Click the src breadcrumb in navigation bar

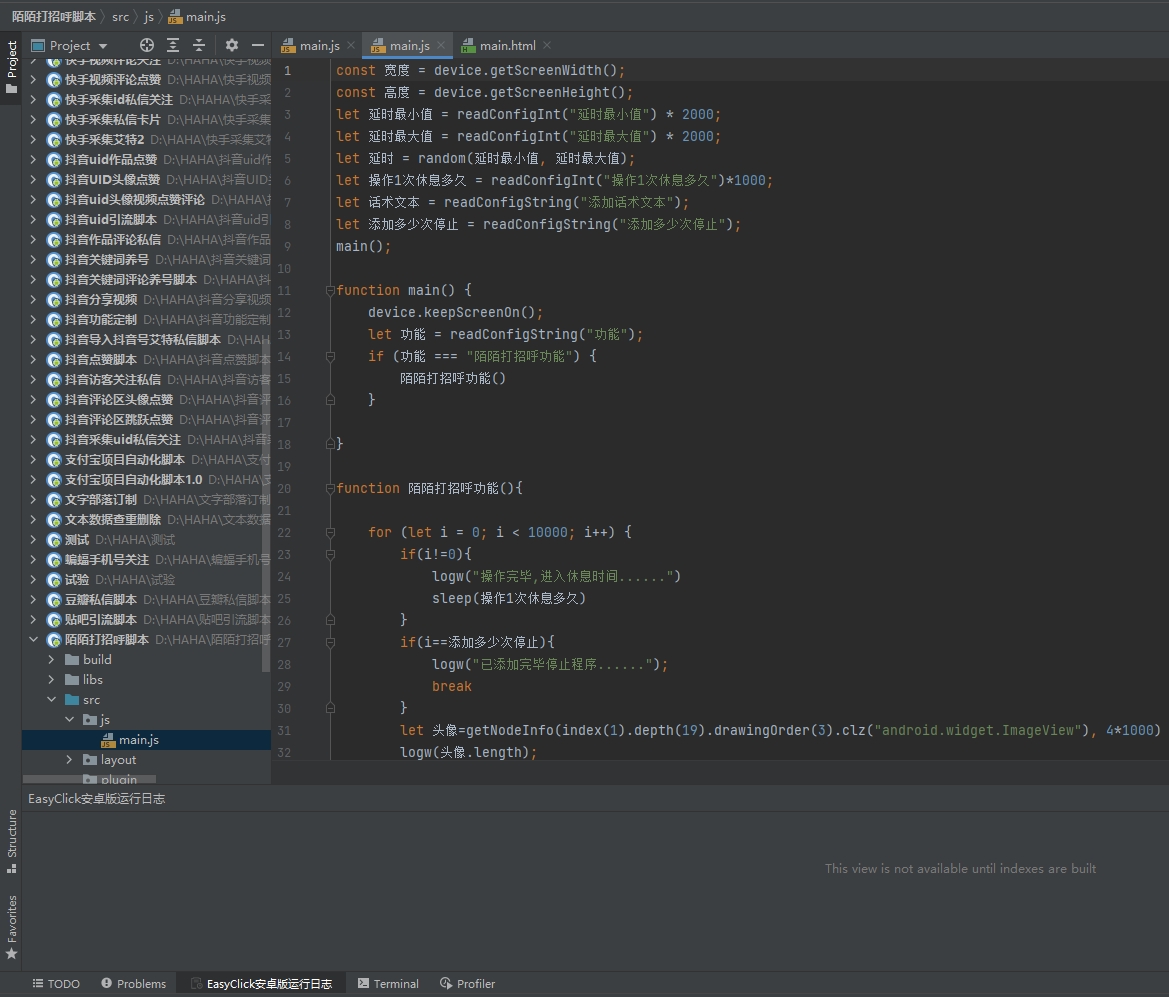[120, 16]
